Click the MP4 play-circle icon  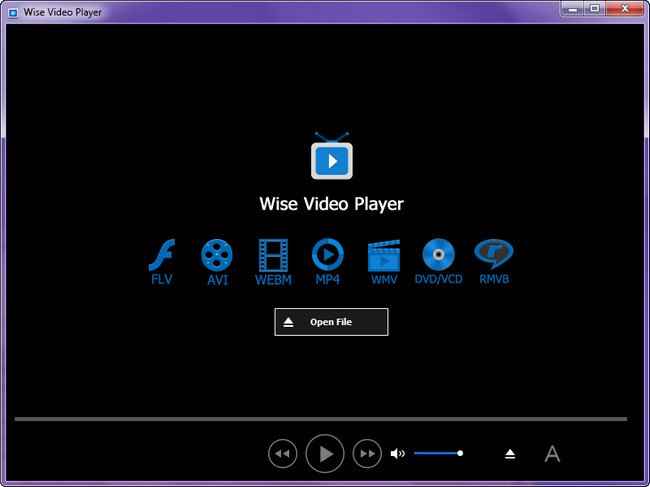coord(327,254)
